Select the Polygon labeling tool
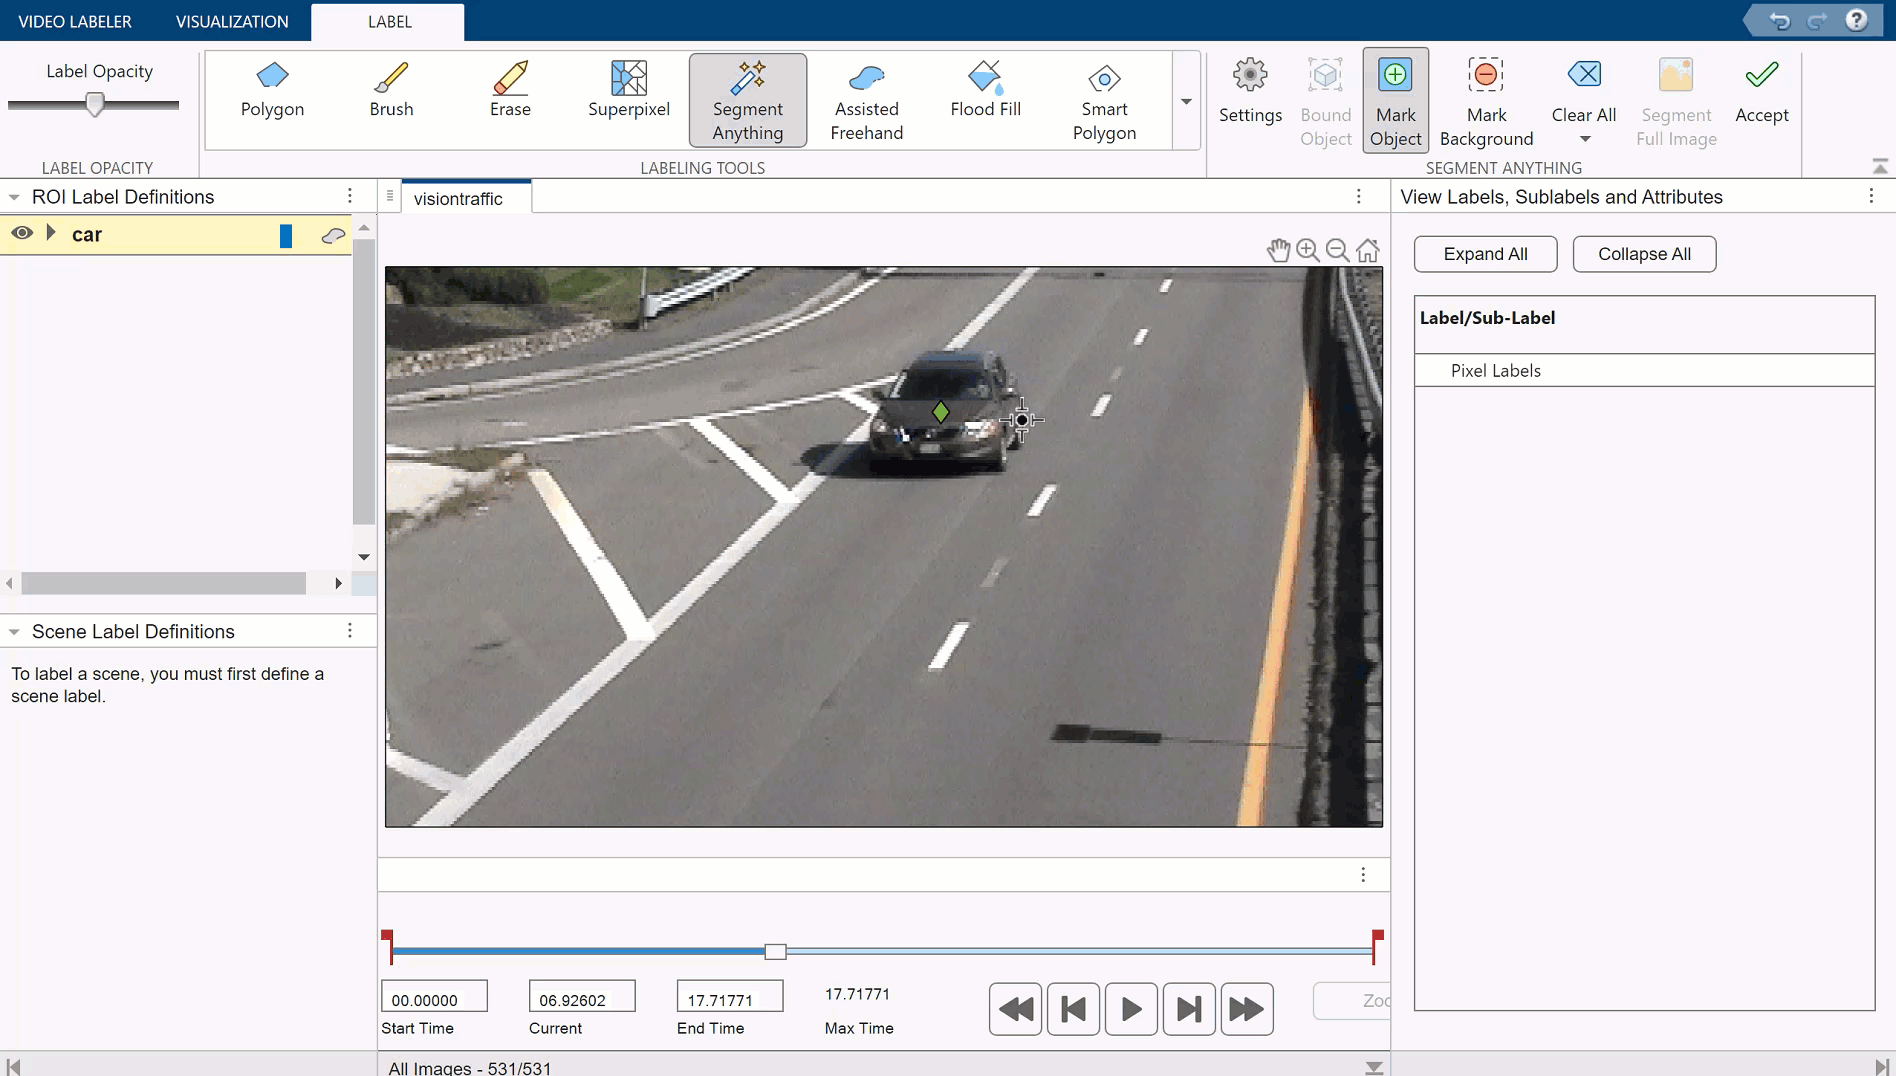The width and height of the screenshot is (1896, 1076). point(272,90)
